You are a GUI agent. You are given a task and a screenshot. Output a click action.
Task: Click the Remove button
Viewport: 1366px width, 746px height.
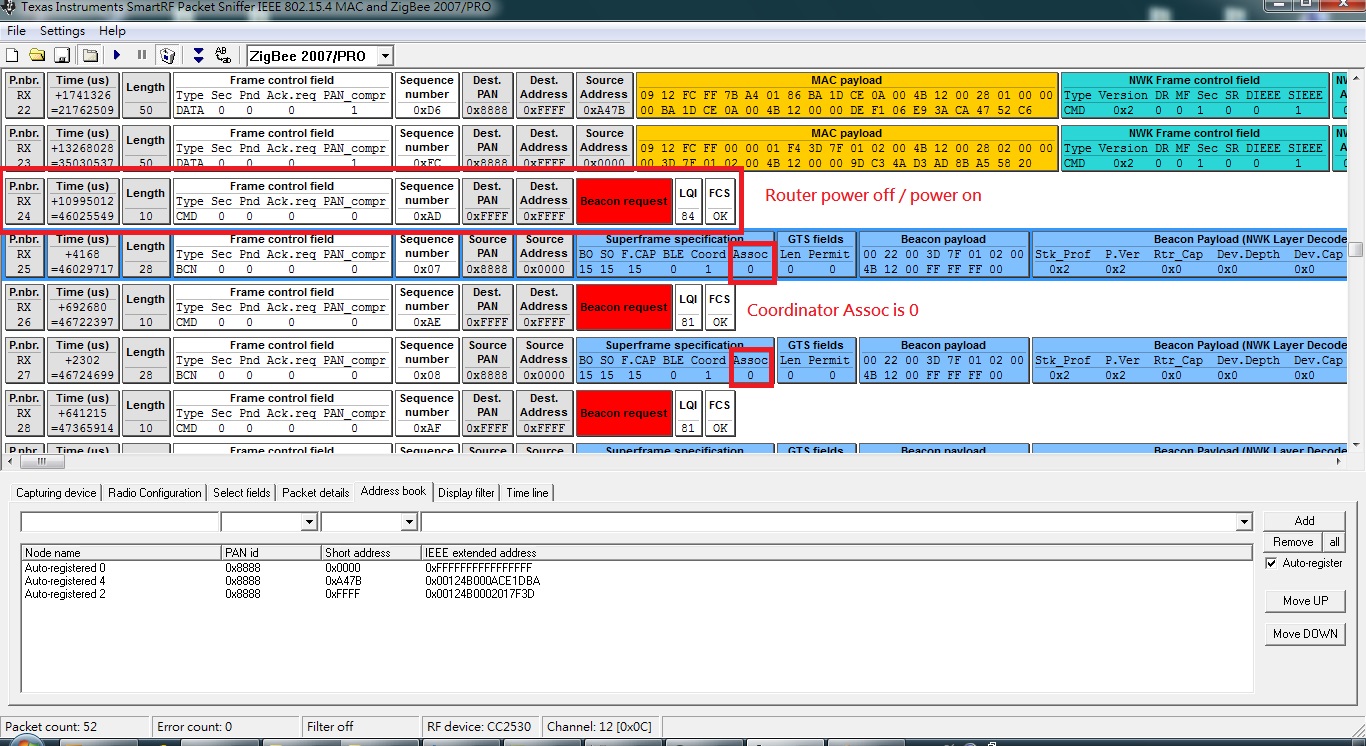coord(1293,542)
